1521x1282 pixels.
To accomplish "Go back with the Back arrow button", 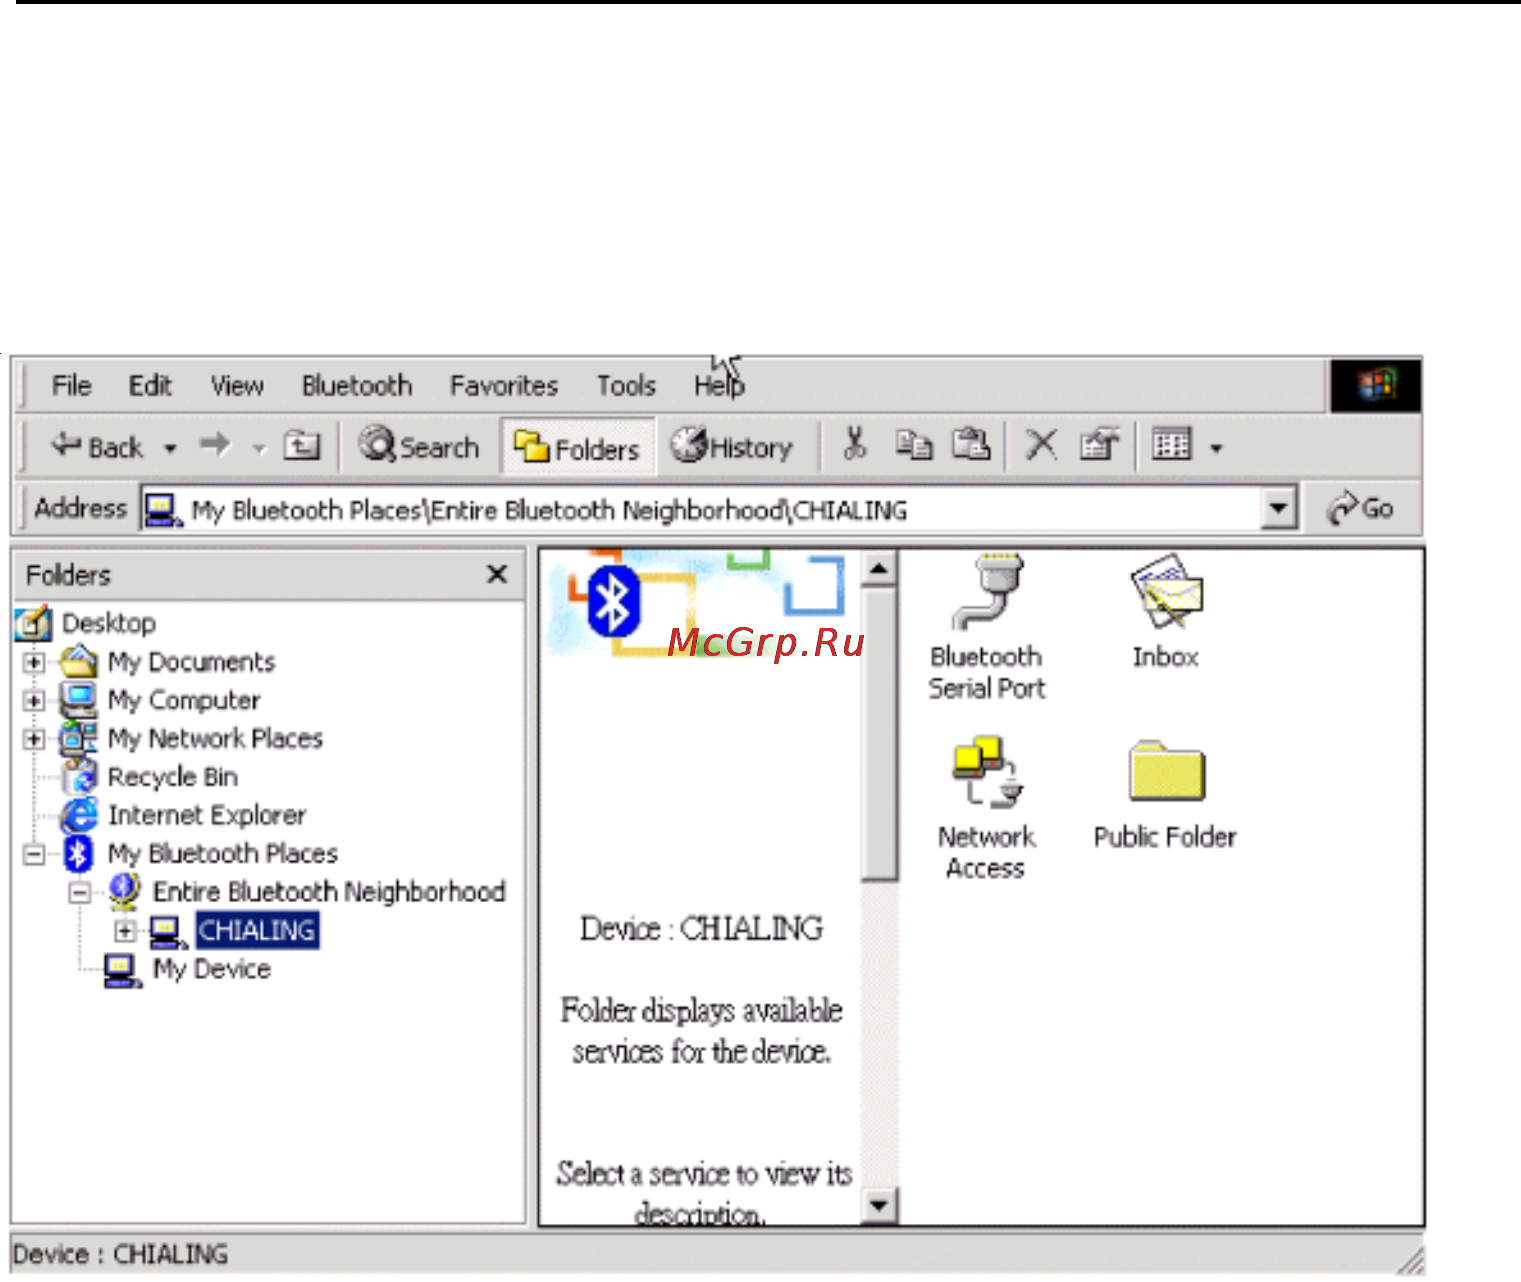I will pos(96,447).
